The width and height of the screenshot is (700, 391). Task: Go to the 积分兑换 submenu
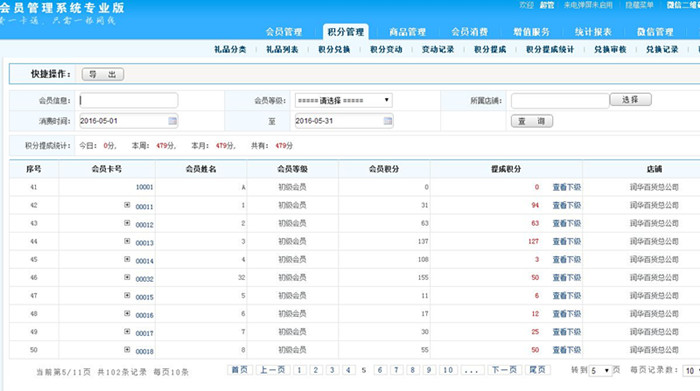click(334, 50)
